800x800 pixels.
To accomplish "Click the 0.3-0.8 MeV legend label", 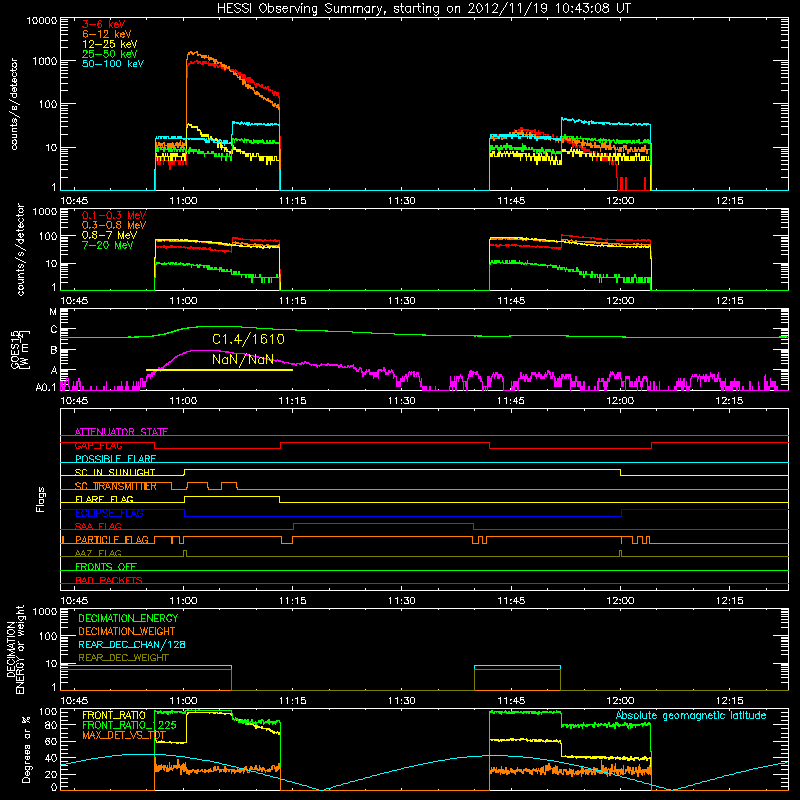I will pyautogui.click(x=114, y=226).
